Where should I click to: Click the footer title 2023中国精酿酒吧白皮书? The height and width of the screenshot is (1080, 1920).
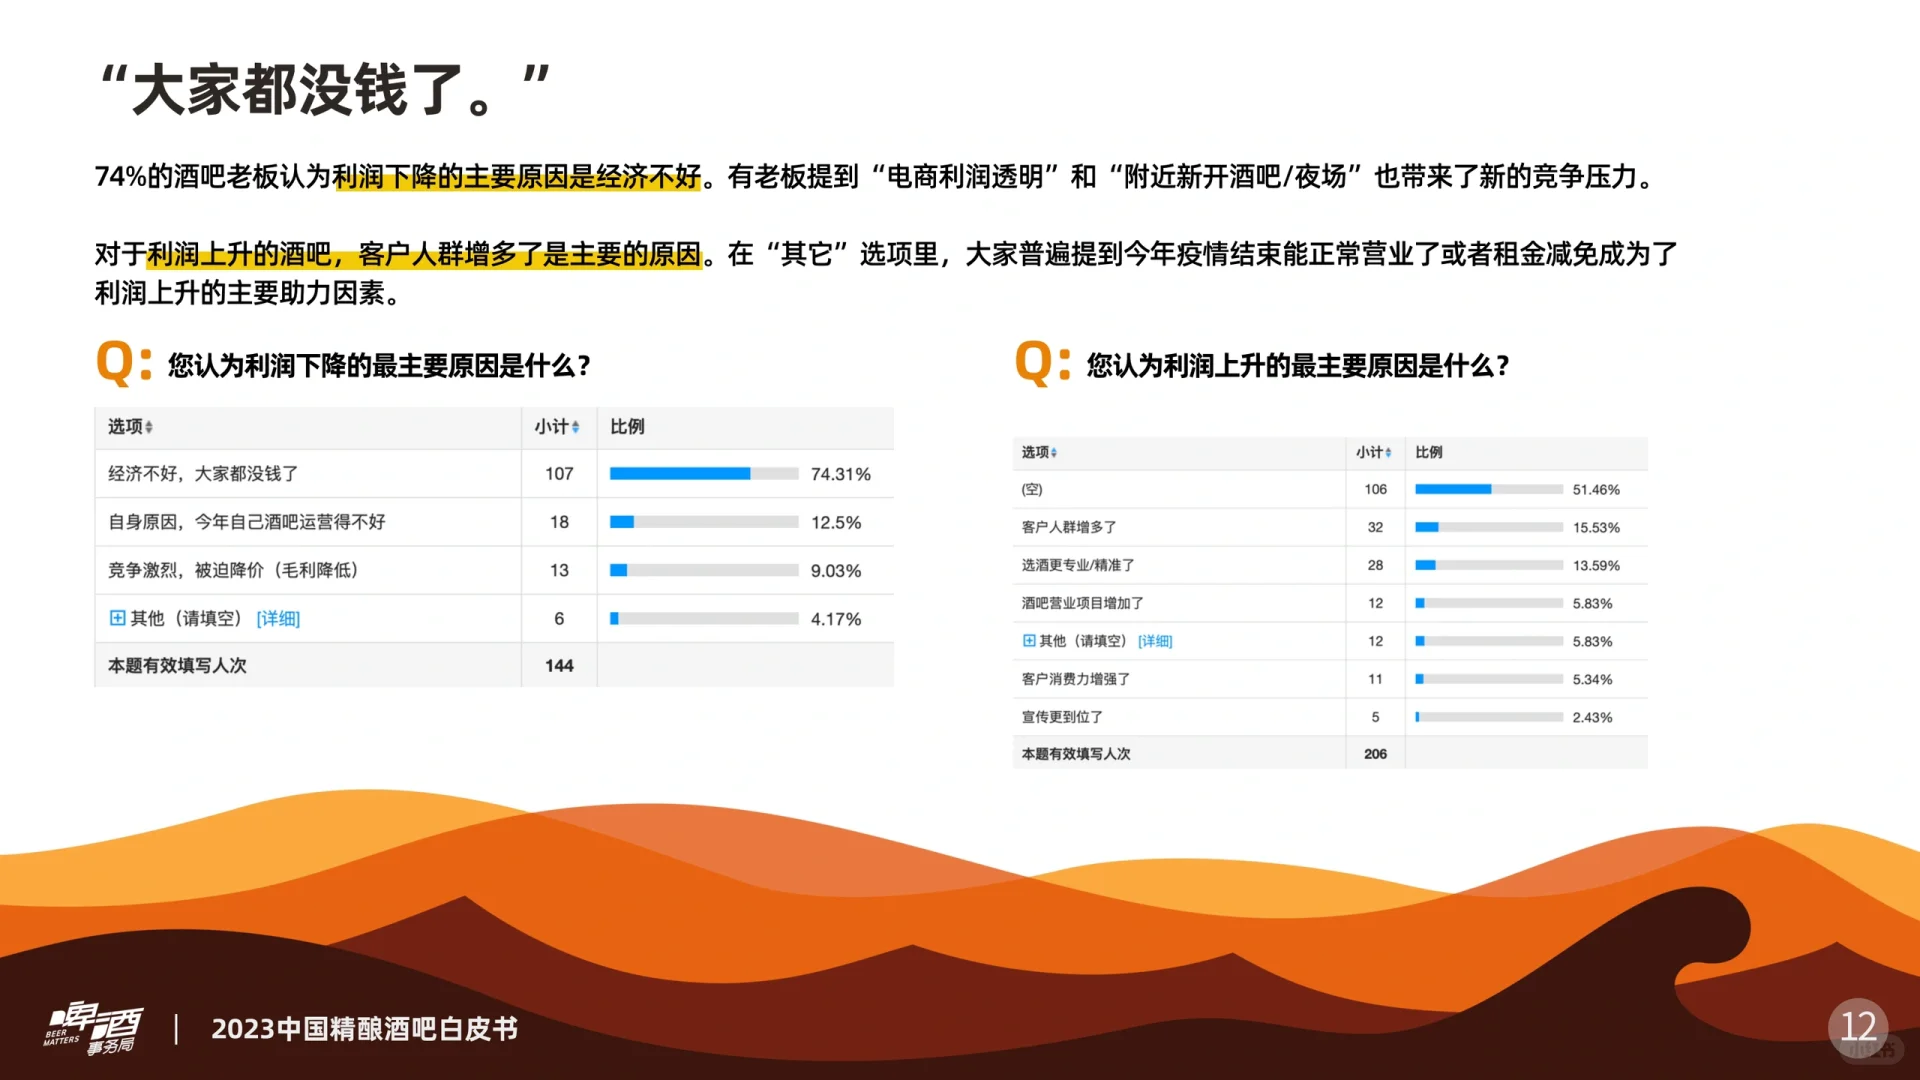pyautogui.click(x=364, y=1029)
